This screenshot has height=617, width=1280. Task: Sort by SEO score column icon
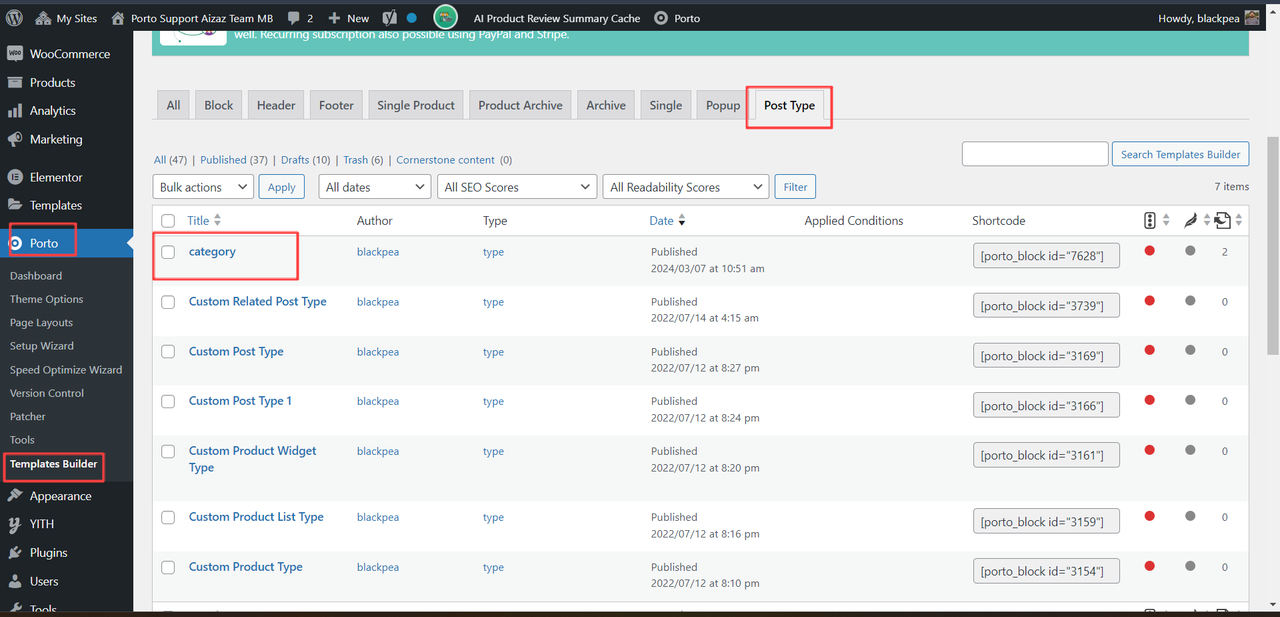[1150, 220]
